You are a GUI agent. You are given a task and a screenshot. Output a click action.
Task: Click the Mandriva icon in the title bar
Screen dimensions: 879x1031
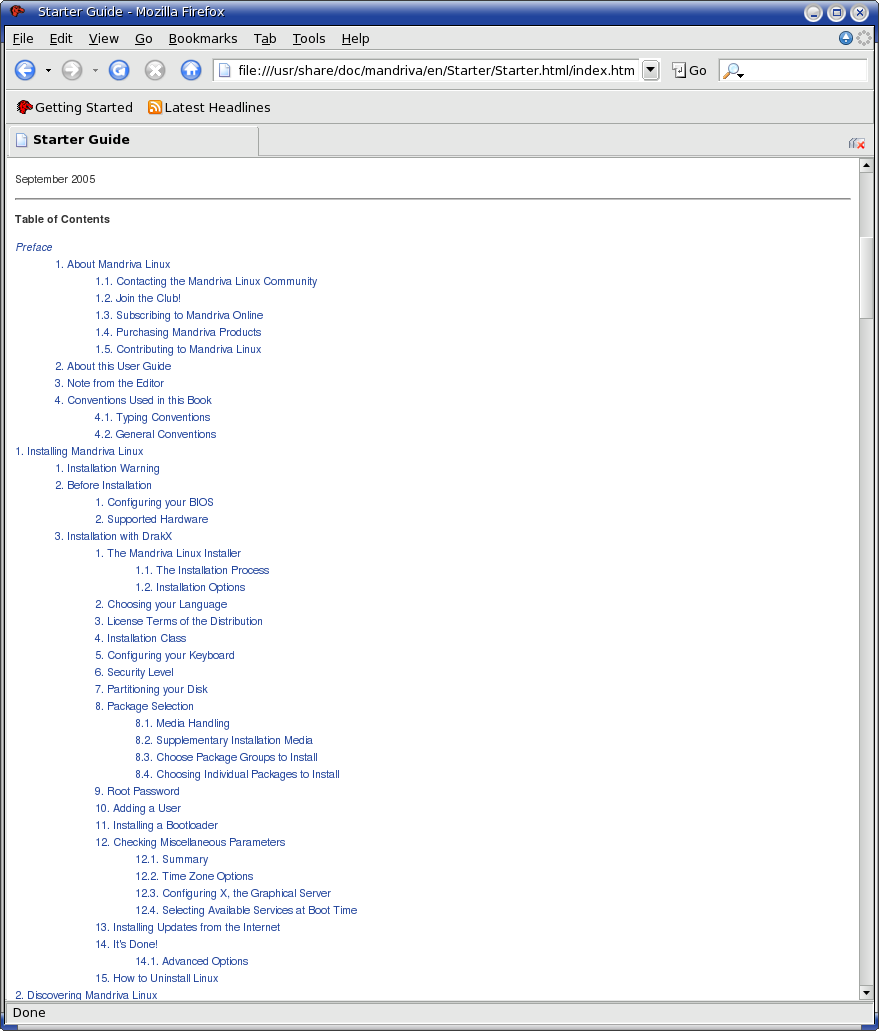pos(18,11)
